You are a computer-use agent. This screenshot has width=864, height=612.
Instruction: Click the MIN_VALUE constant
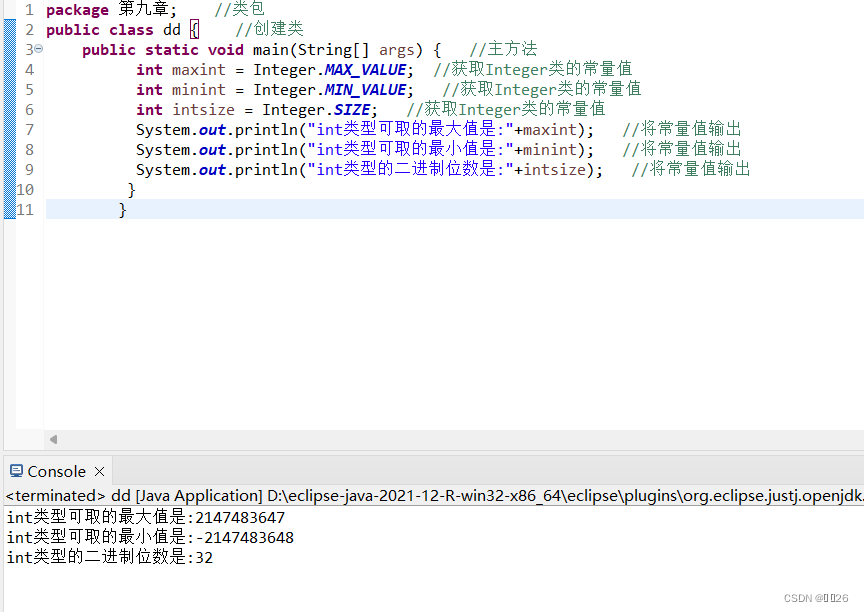tap(365, 90)
